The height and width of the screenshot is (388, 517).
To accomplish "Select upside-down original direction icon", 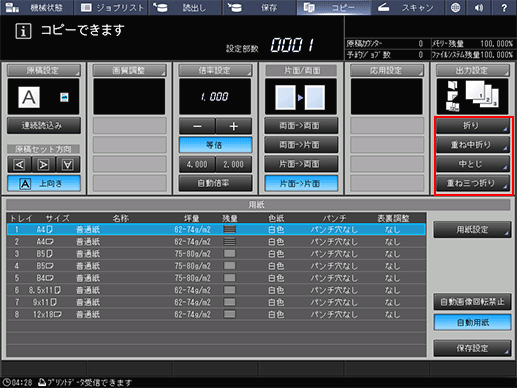I will 68,164.
